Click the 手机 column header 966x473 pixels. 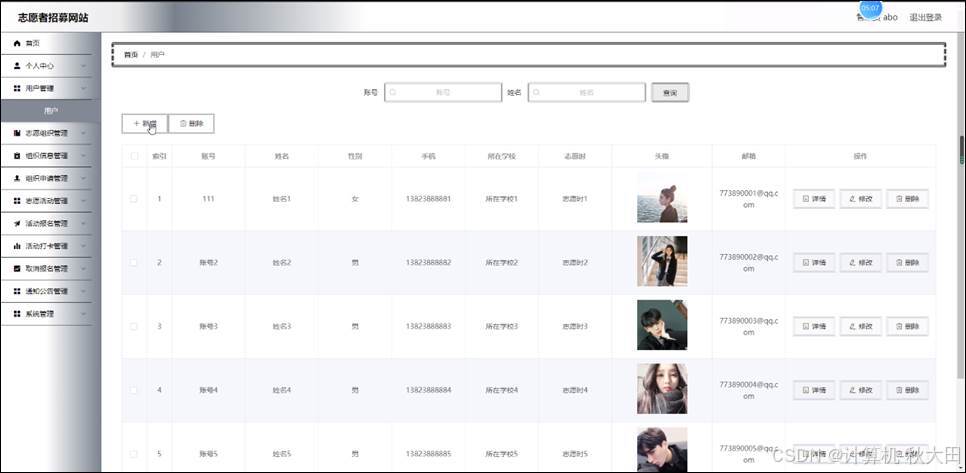(428, 156)
